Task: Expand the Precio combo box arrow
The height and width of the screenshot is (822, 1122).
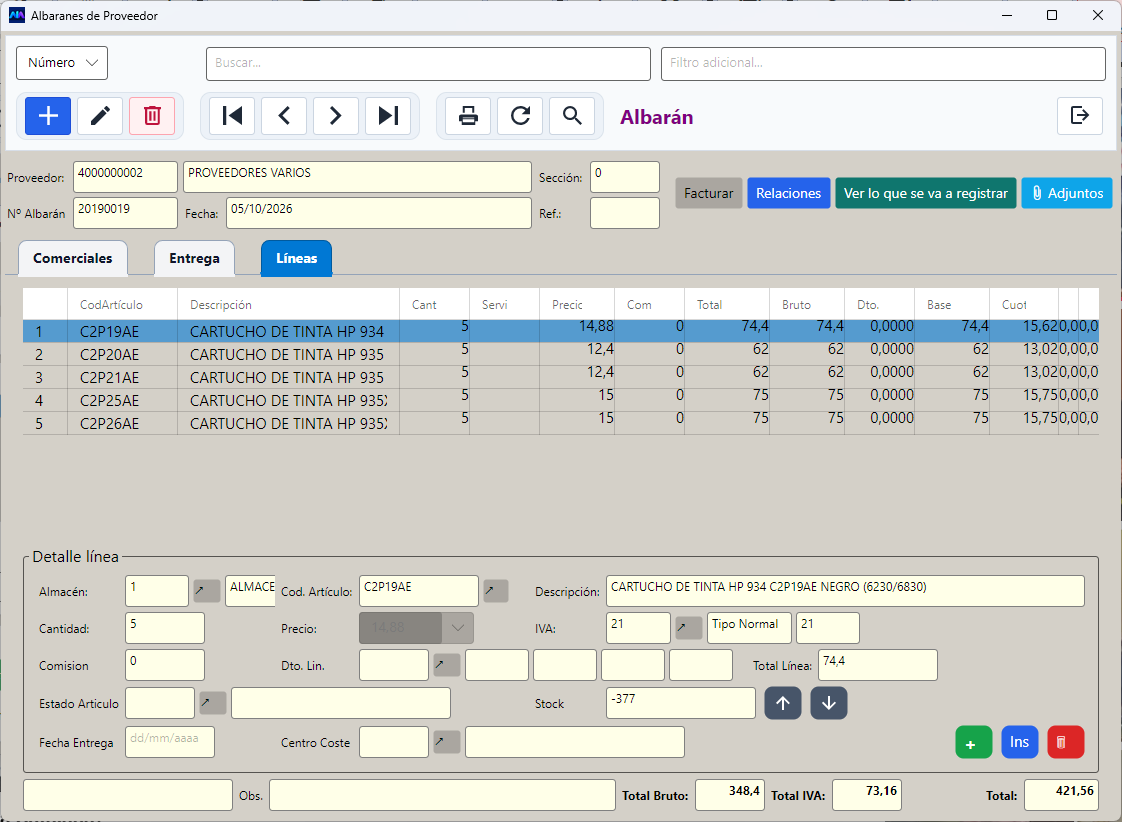Action: click(458, 628)
